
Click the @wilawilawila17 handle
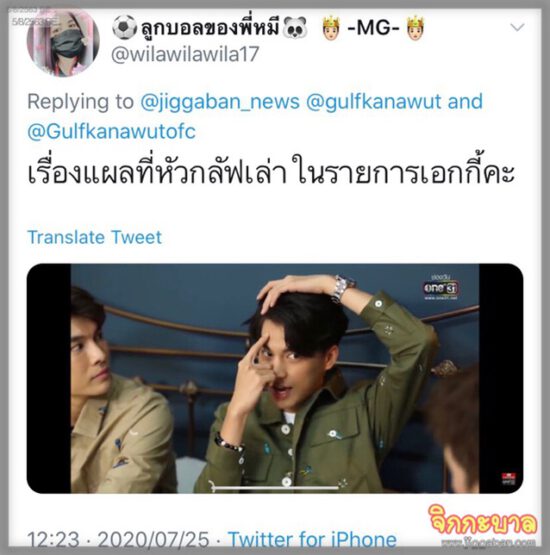pos(185,54)
